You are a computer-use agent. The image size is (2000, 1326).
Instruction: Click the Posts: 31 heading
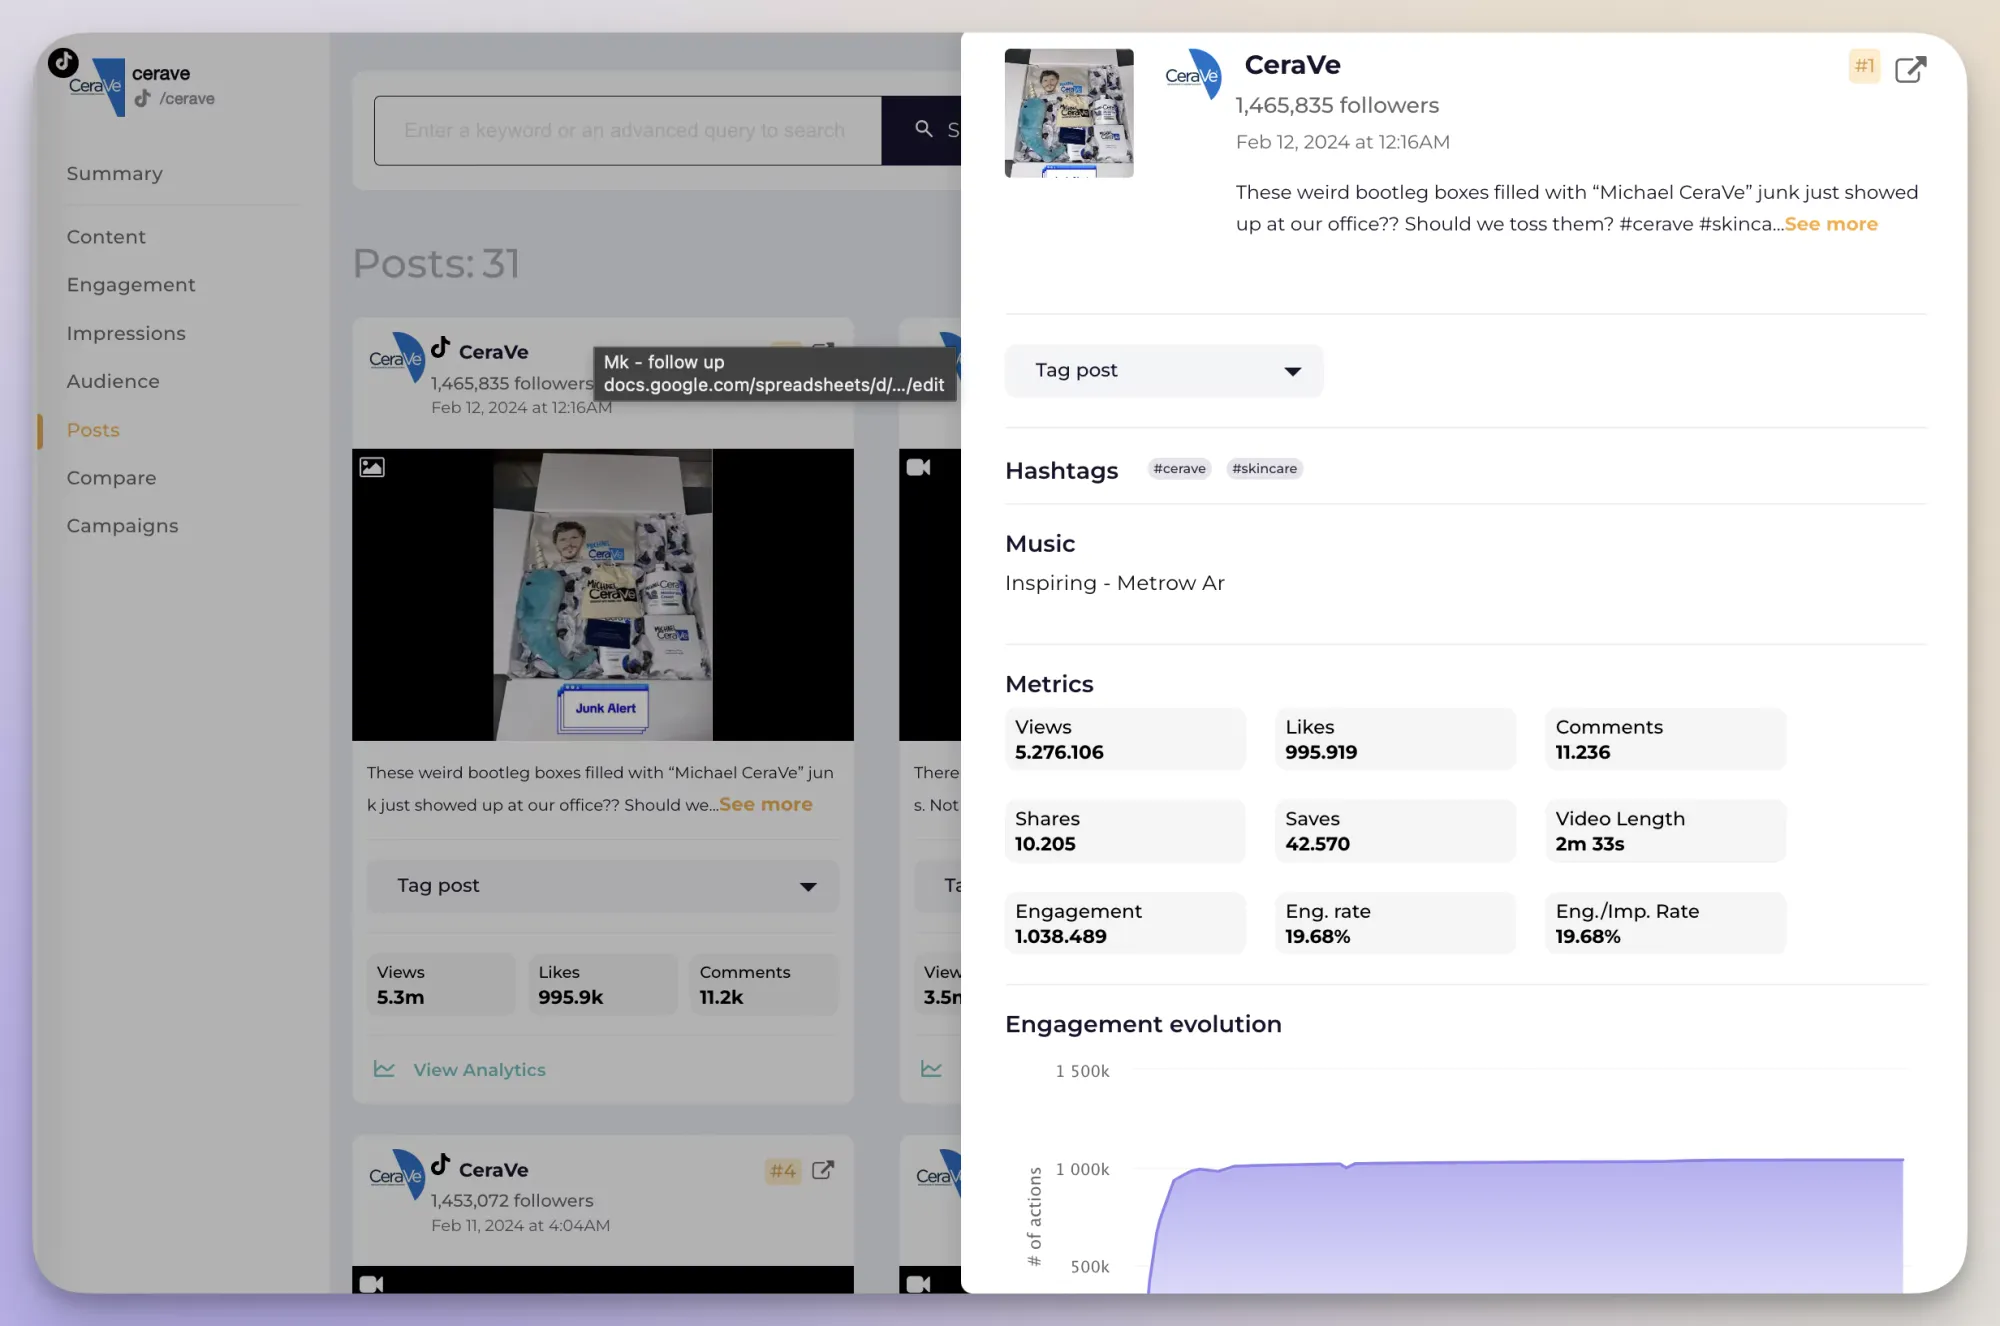click(436, 264)
